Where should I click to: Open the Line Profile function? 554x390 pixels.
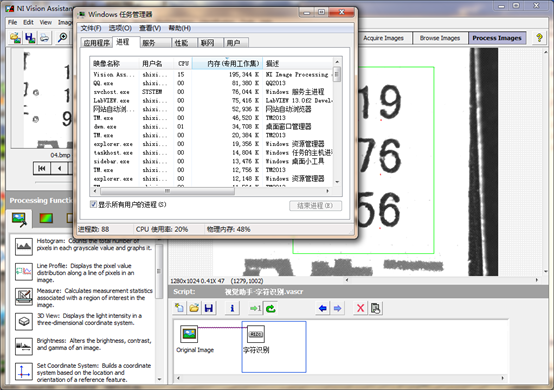click(x=24, y=272)
